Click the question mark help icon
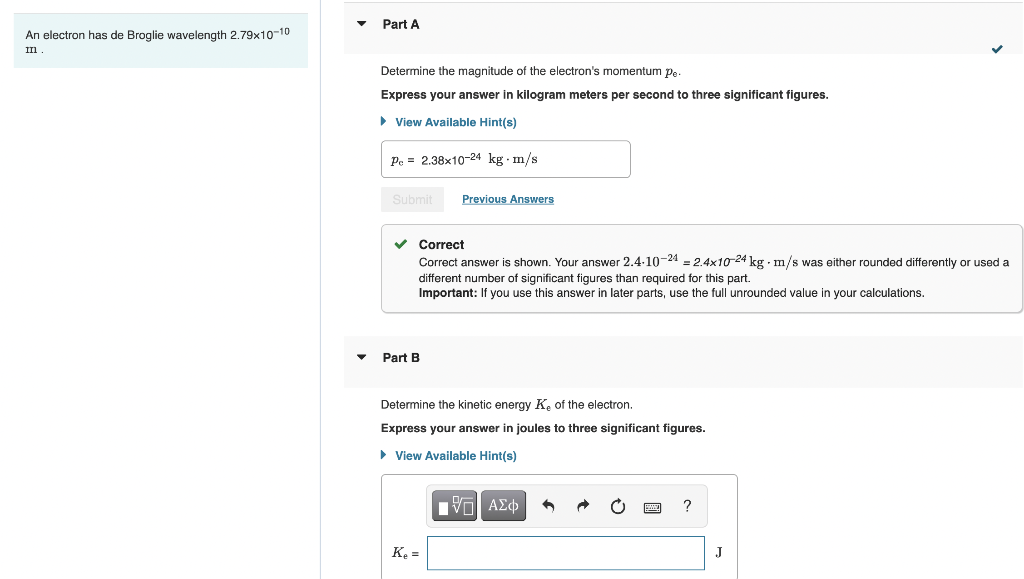This screenshot has height=579, width=1024. (685, 505)
